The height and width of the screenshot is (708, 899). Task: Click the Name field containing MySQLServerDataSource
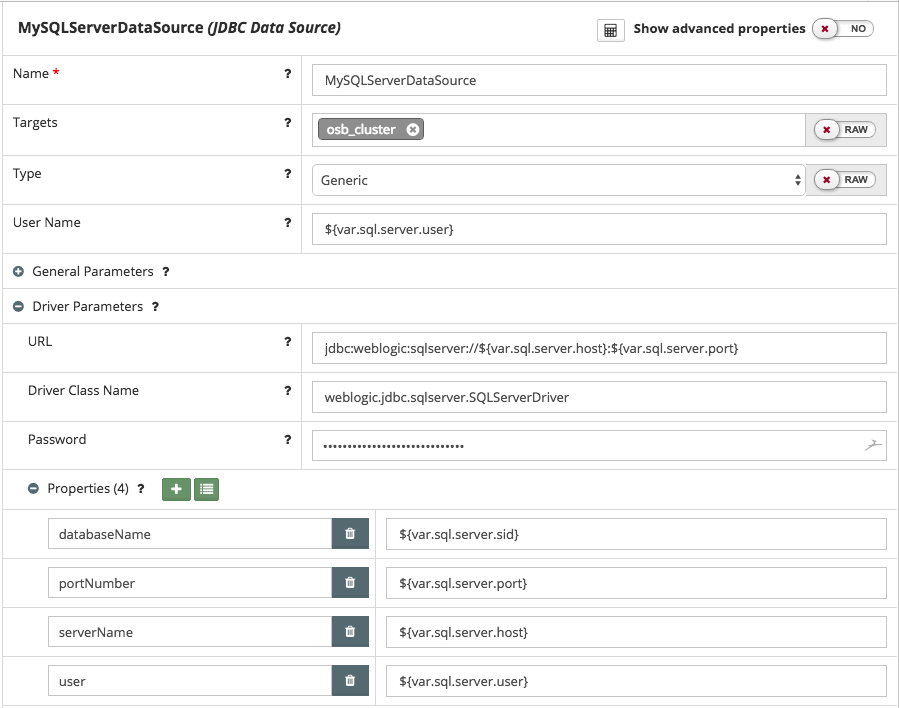pyautogui.click(x=598, y=80)
